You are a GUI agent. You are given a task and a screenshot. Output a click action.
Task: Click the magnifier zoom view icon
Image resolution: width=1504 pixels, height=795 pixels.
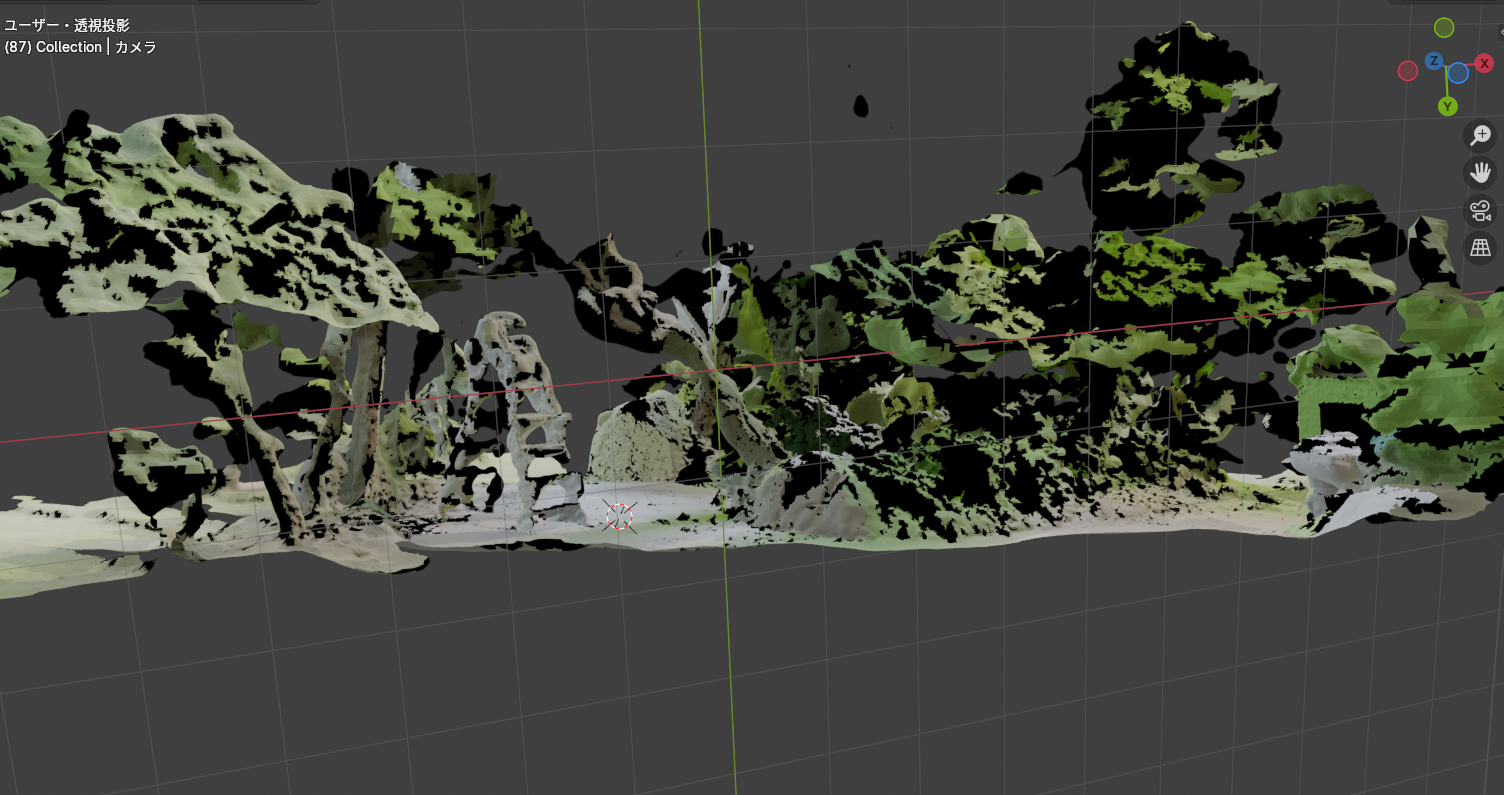tap(1481, 135)
